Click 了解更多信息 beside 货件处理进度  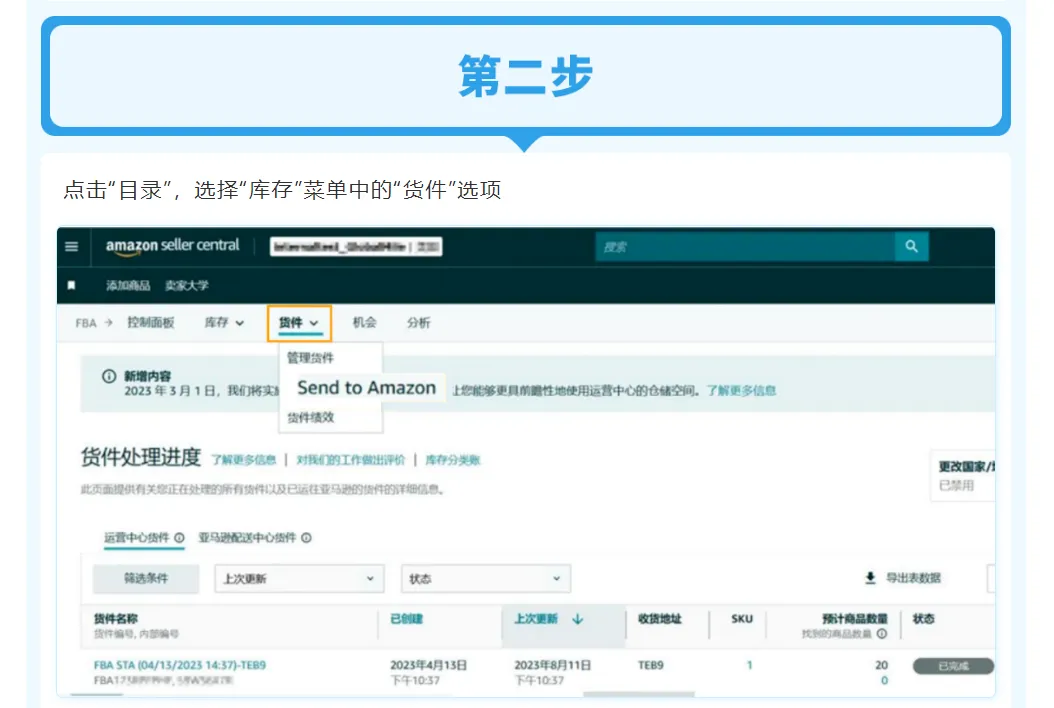tap(243, 460)
